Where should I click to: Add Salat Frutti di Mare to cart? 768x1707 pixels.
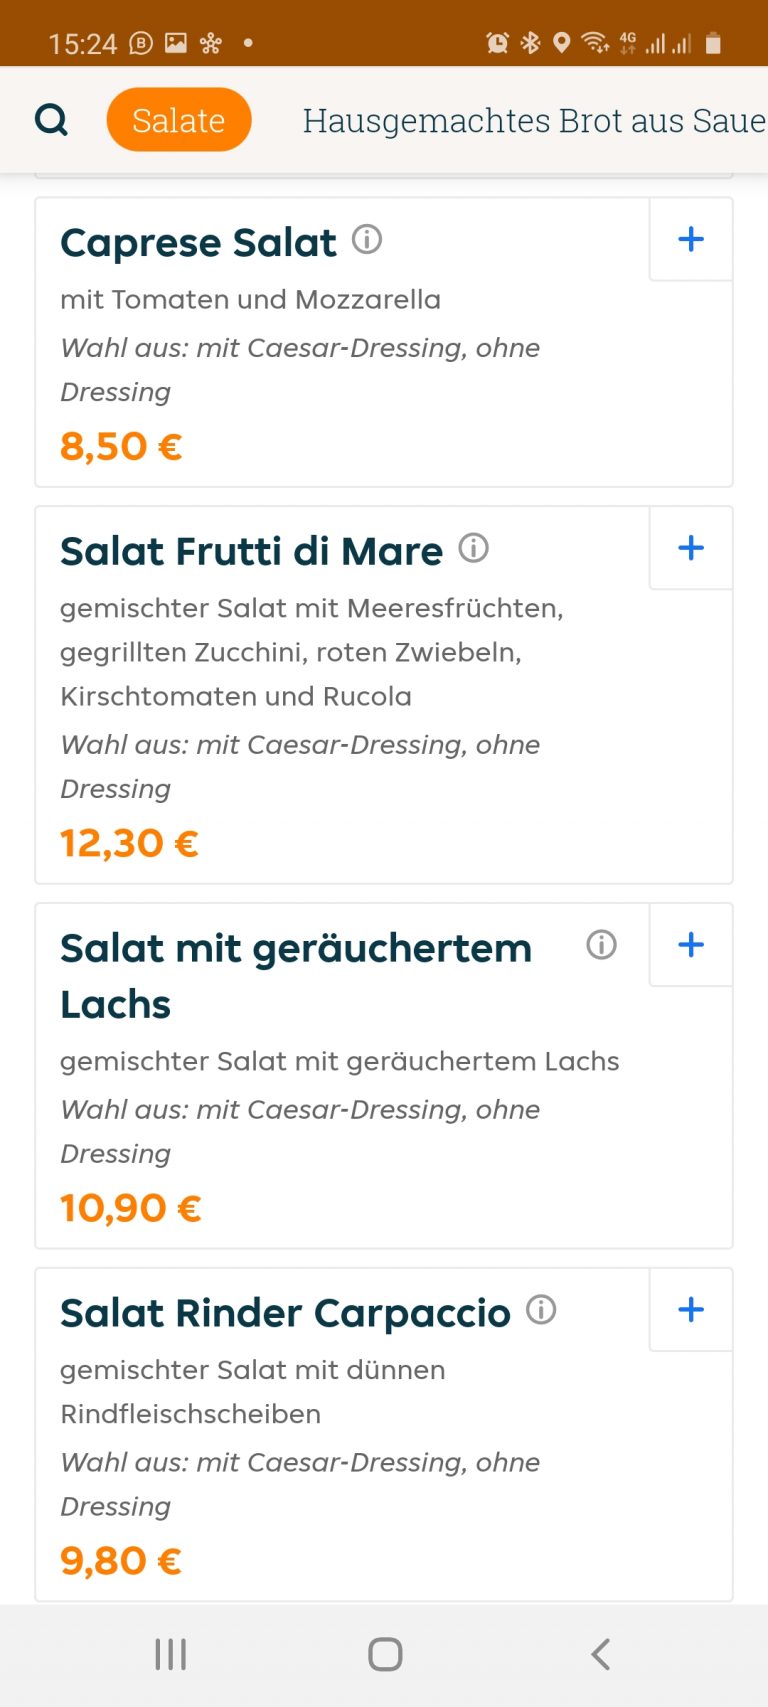coord(691,548)
